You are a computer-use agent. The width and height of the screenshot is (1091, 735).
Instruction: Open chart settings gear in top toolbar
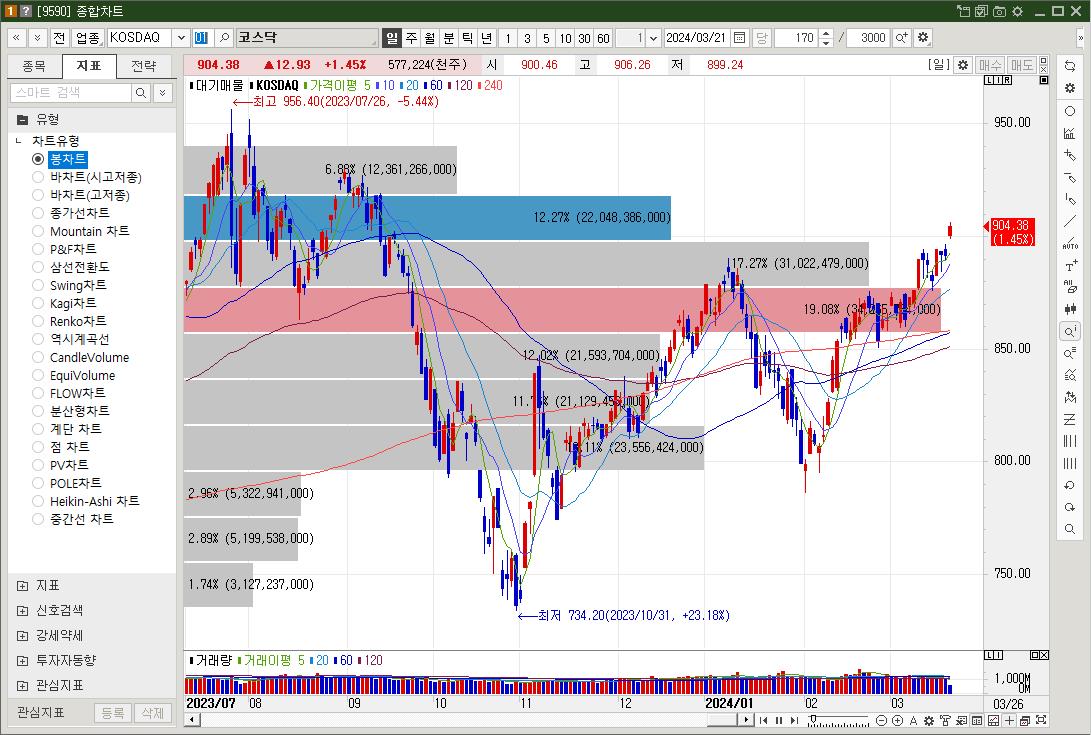[923, 38]
